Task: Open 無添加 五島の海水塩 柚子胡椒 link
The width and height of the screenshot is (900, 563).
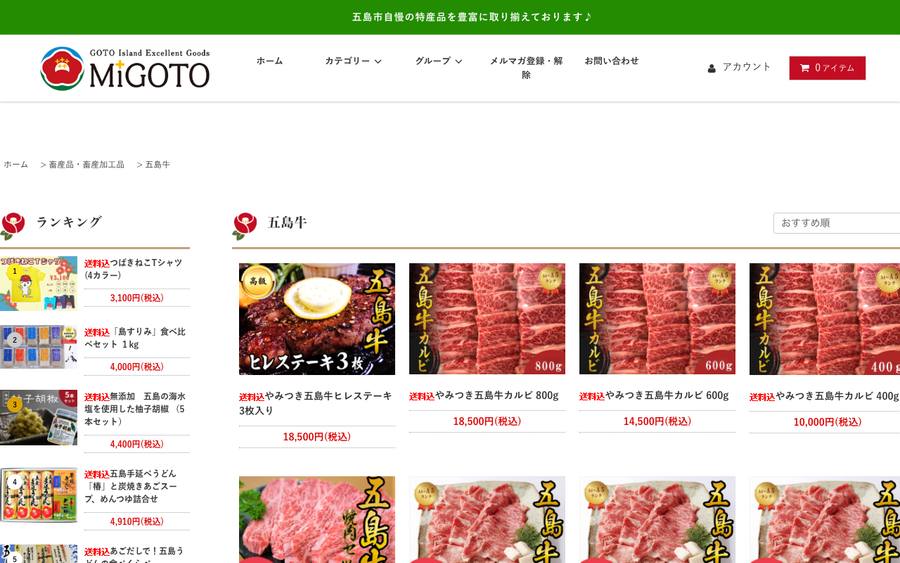Action: [x=135, y=409]
